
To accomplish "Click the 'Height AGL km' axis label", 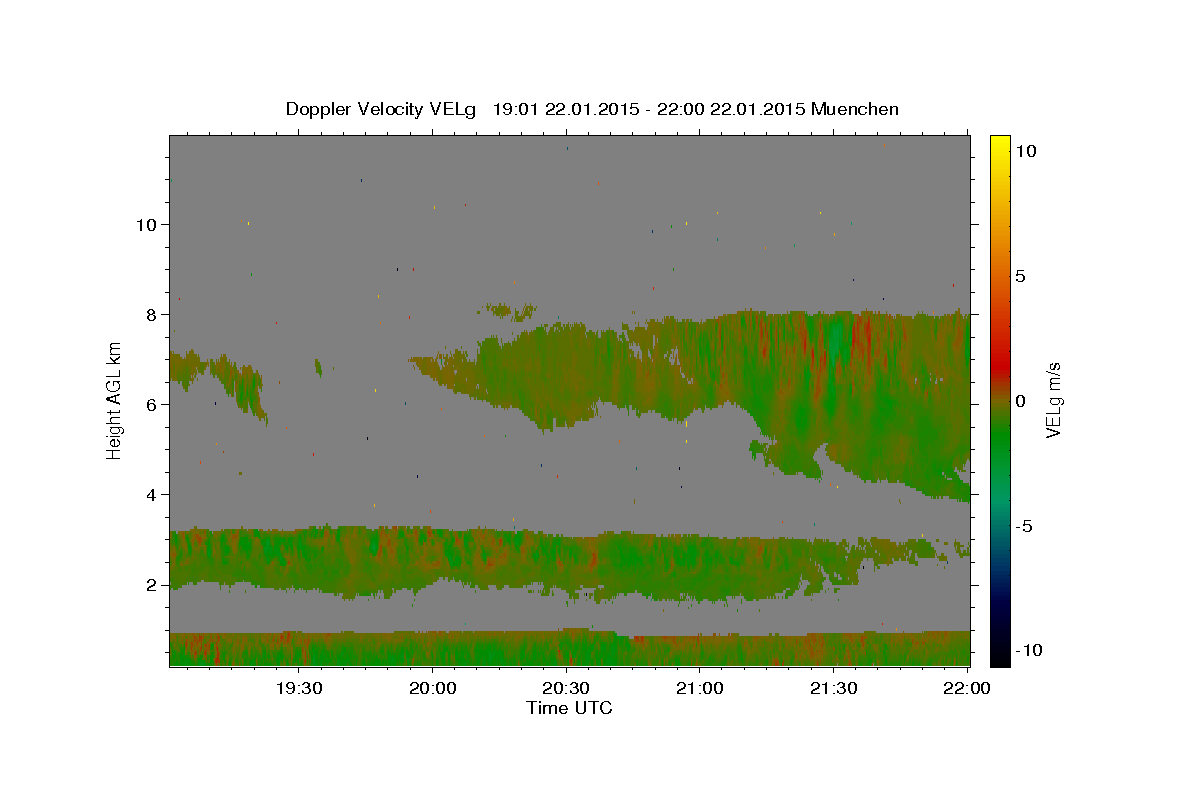I will point(115,400).
